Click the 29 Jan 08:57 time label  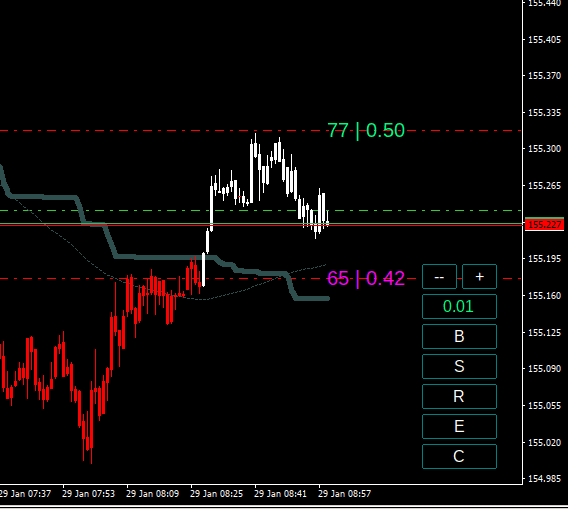[x=344, y=494]
